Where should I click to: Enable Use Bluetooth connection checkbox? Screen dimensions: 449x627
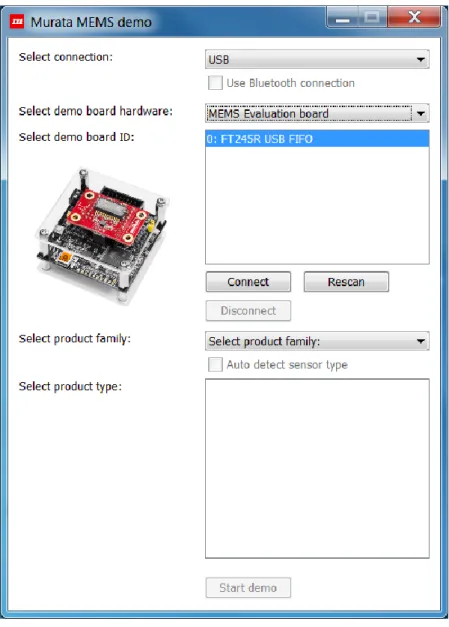pos(215,83)
